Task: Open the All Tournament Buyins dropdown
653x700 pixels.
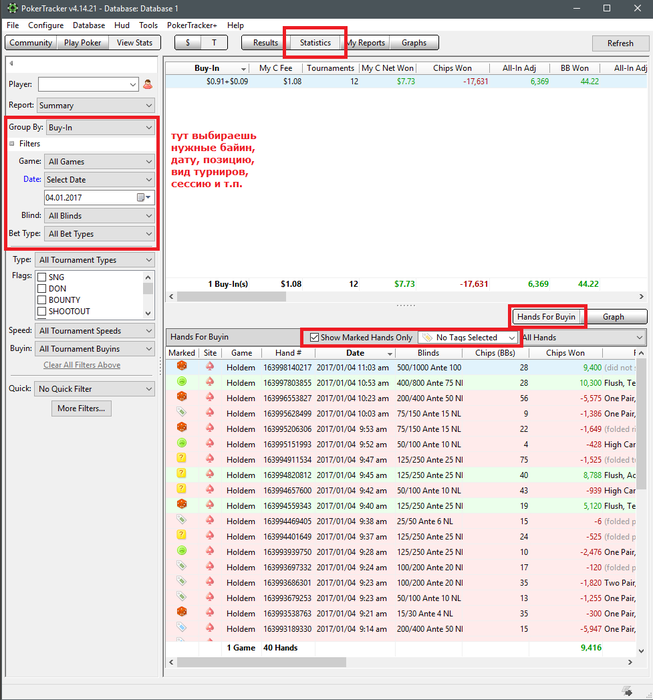Action: click(x=96, y=349)
